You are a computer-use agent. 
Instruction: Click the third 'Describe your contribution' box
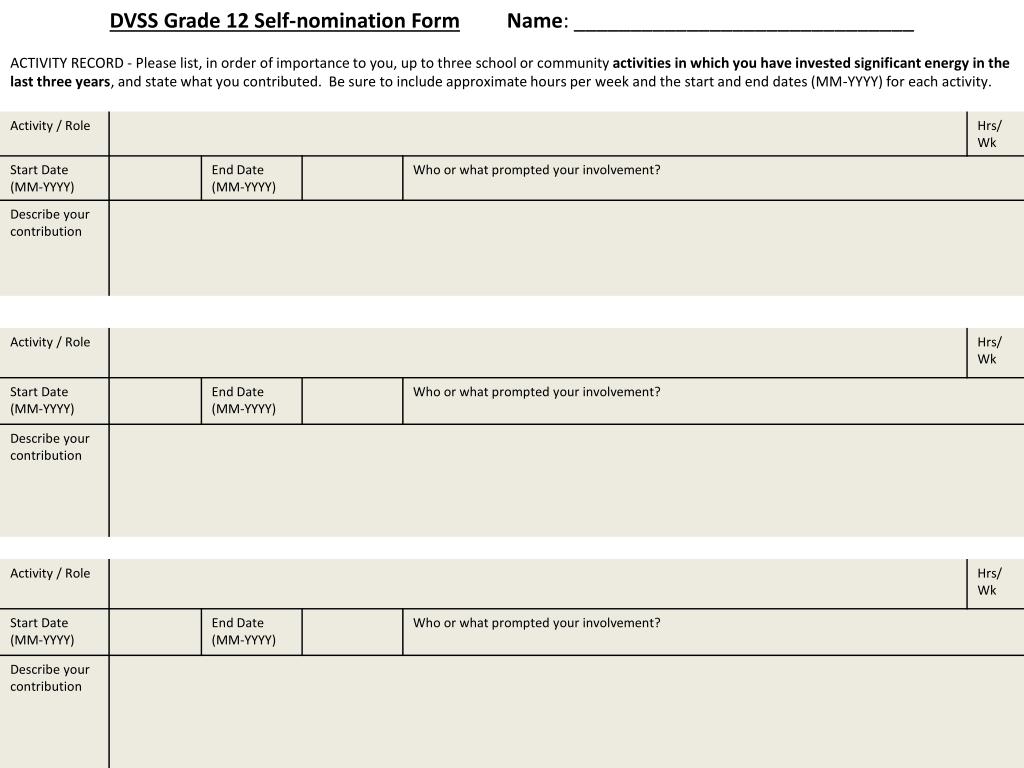567,712
